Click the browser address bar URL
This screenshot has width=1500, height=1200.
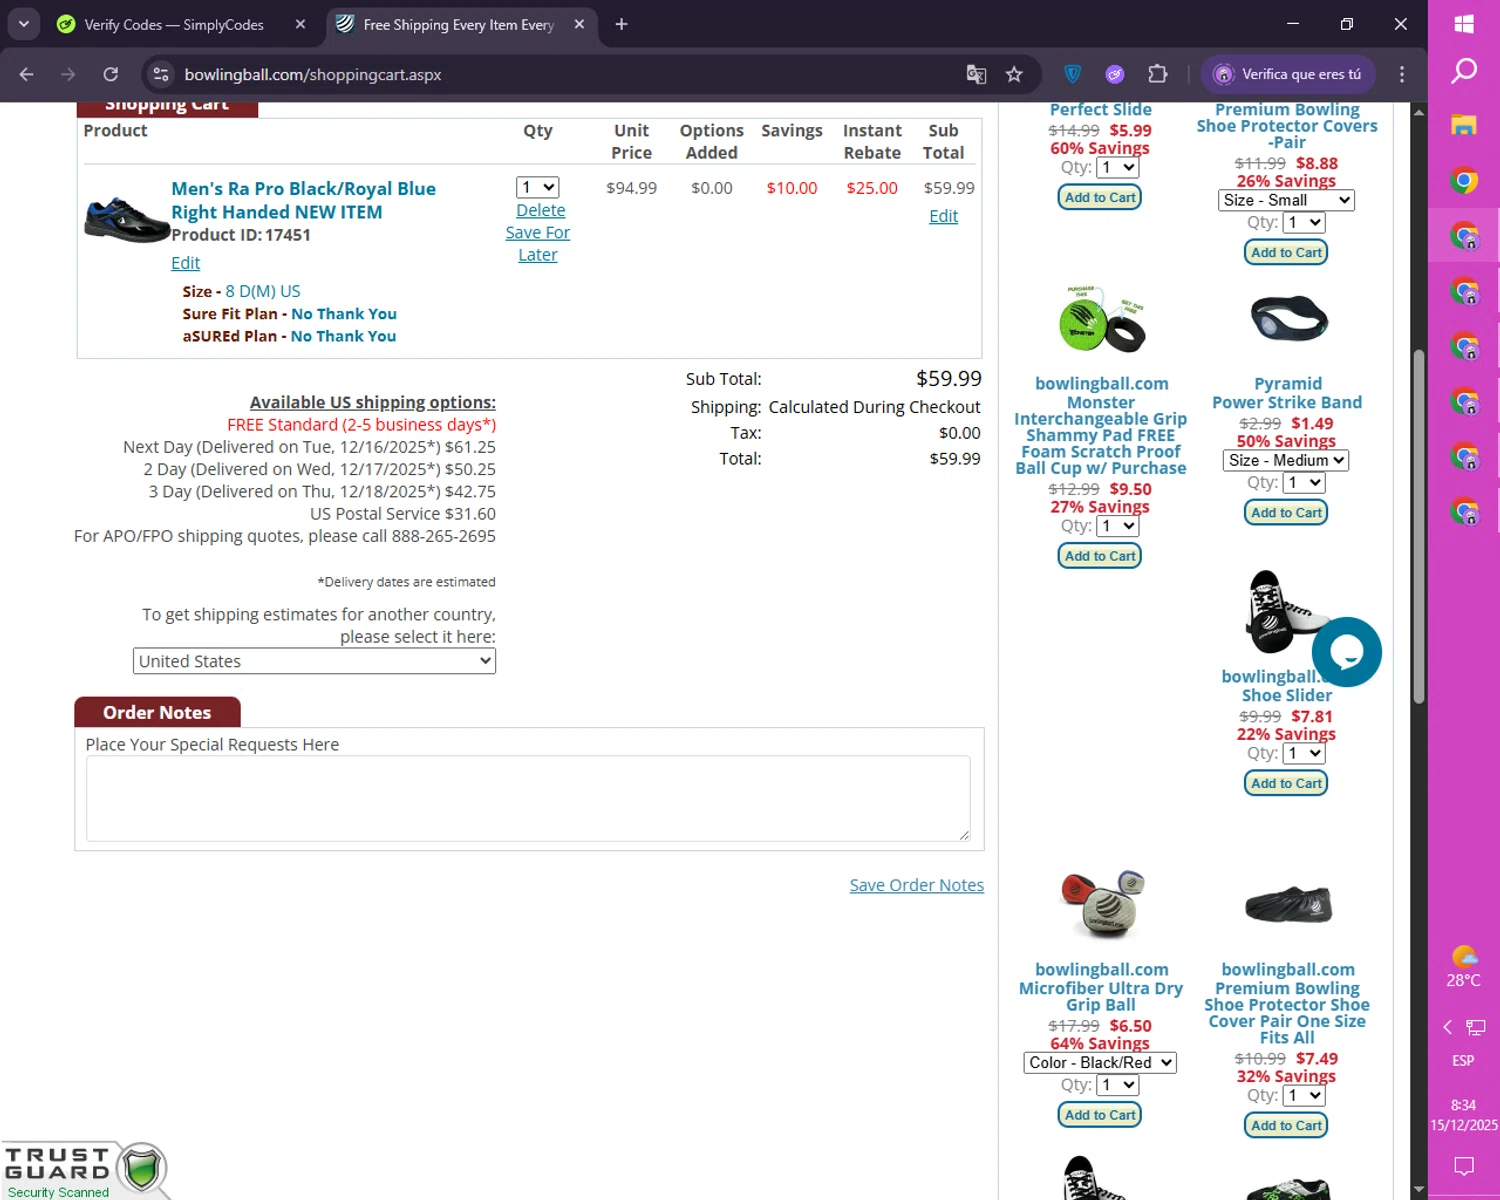tap(313, 74)
